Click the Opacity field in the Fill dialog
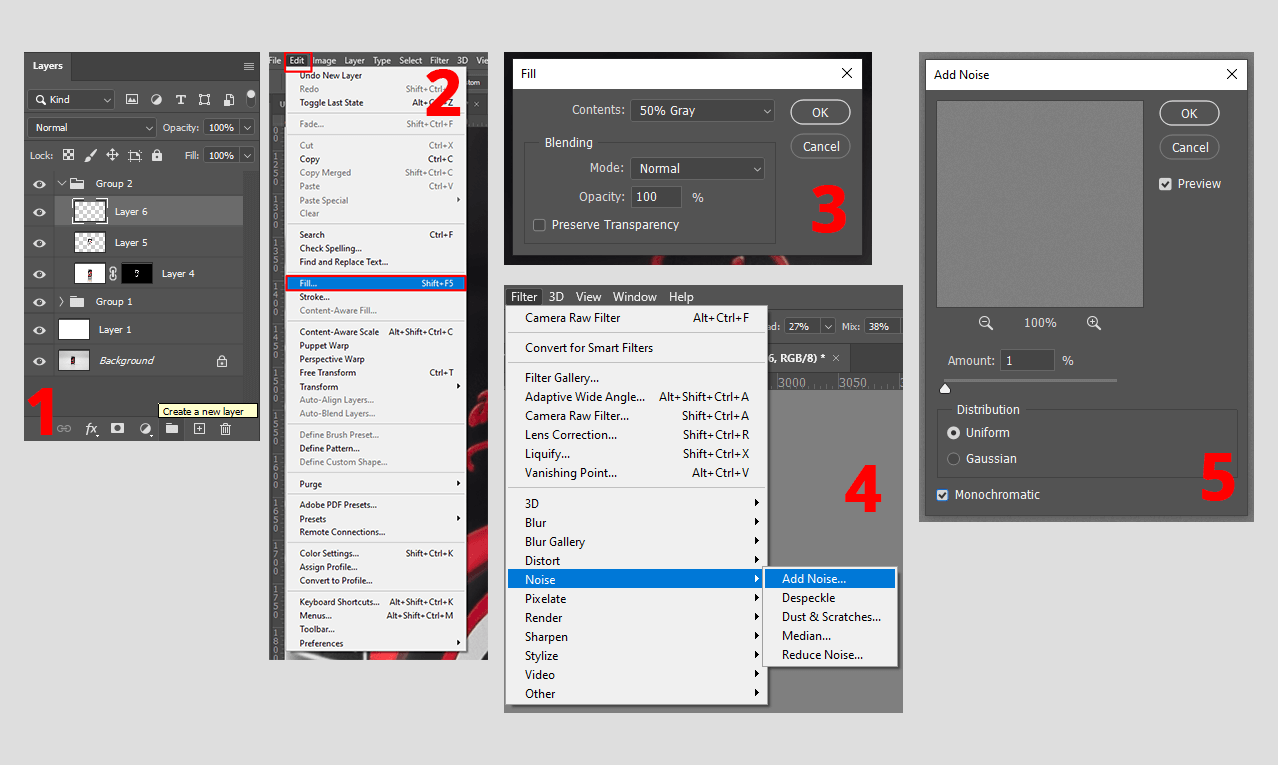 656,197
